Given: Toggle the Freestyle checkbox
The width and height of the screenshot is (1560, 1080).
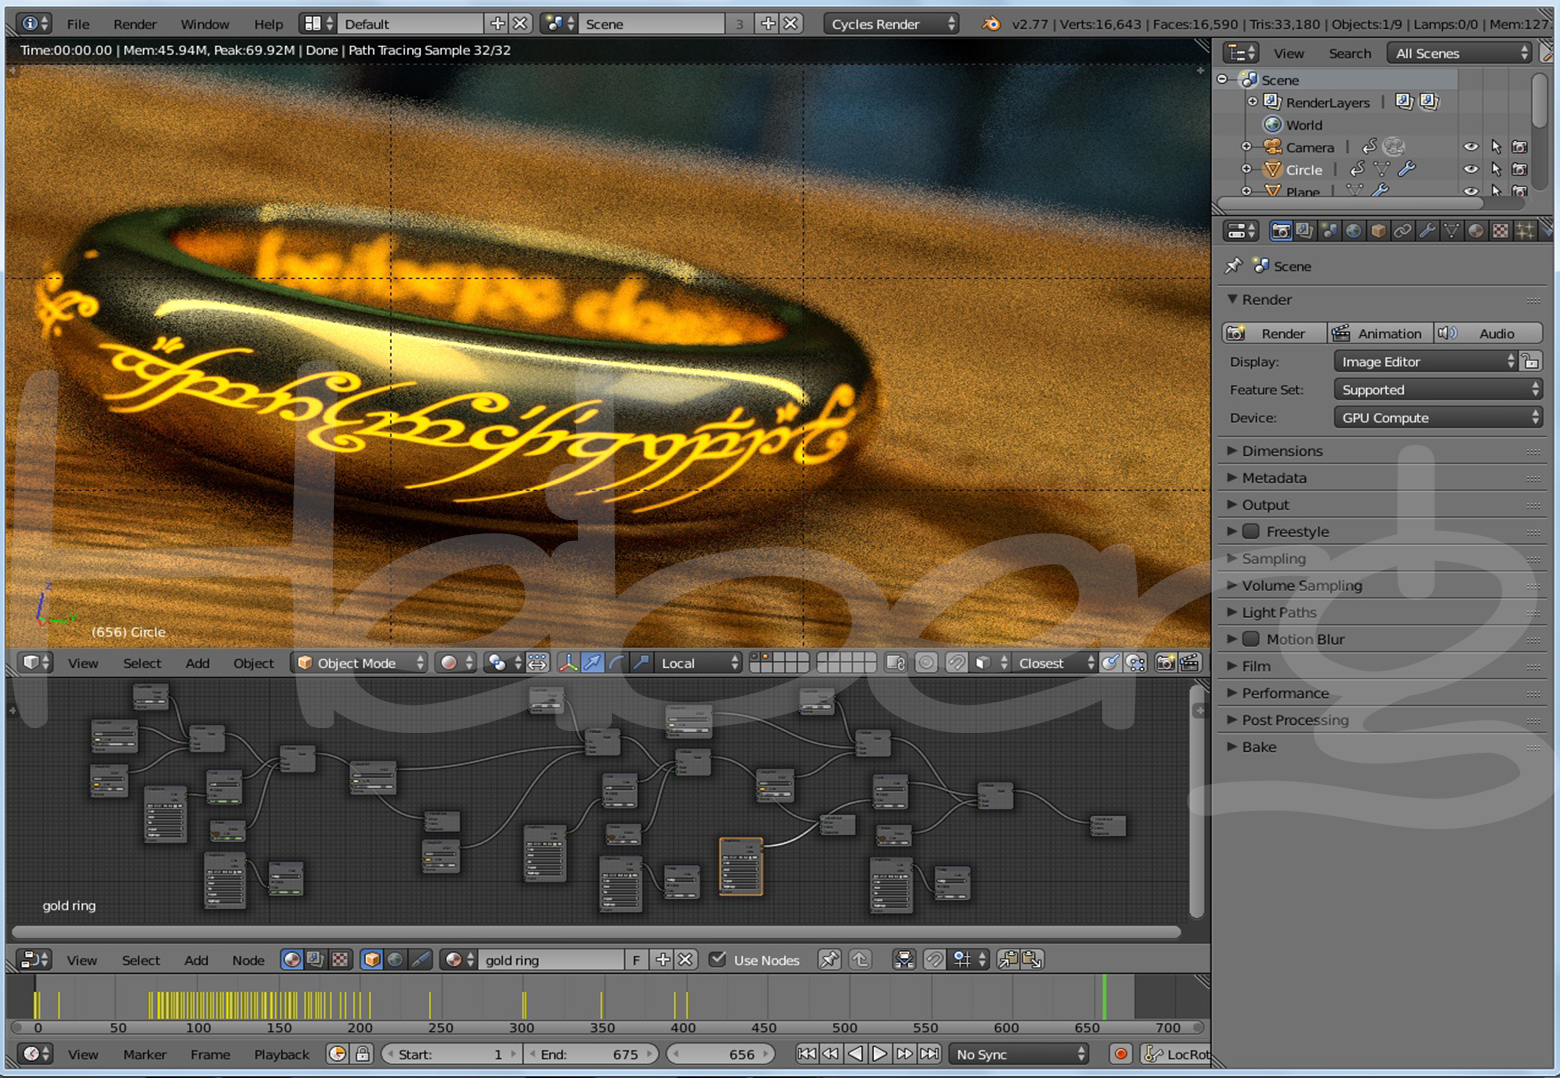Looking at the screenshot, I should [x=1251, y=531].
